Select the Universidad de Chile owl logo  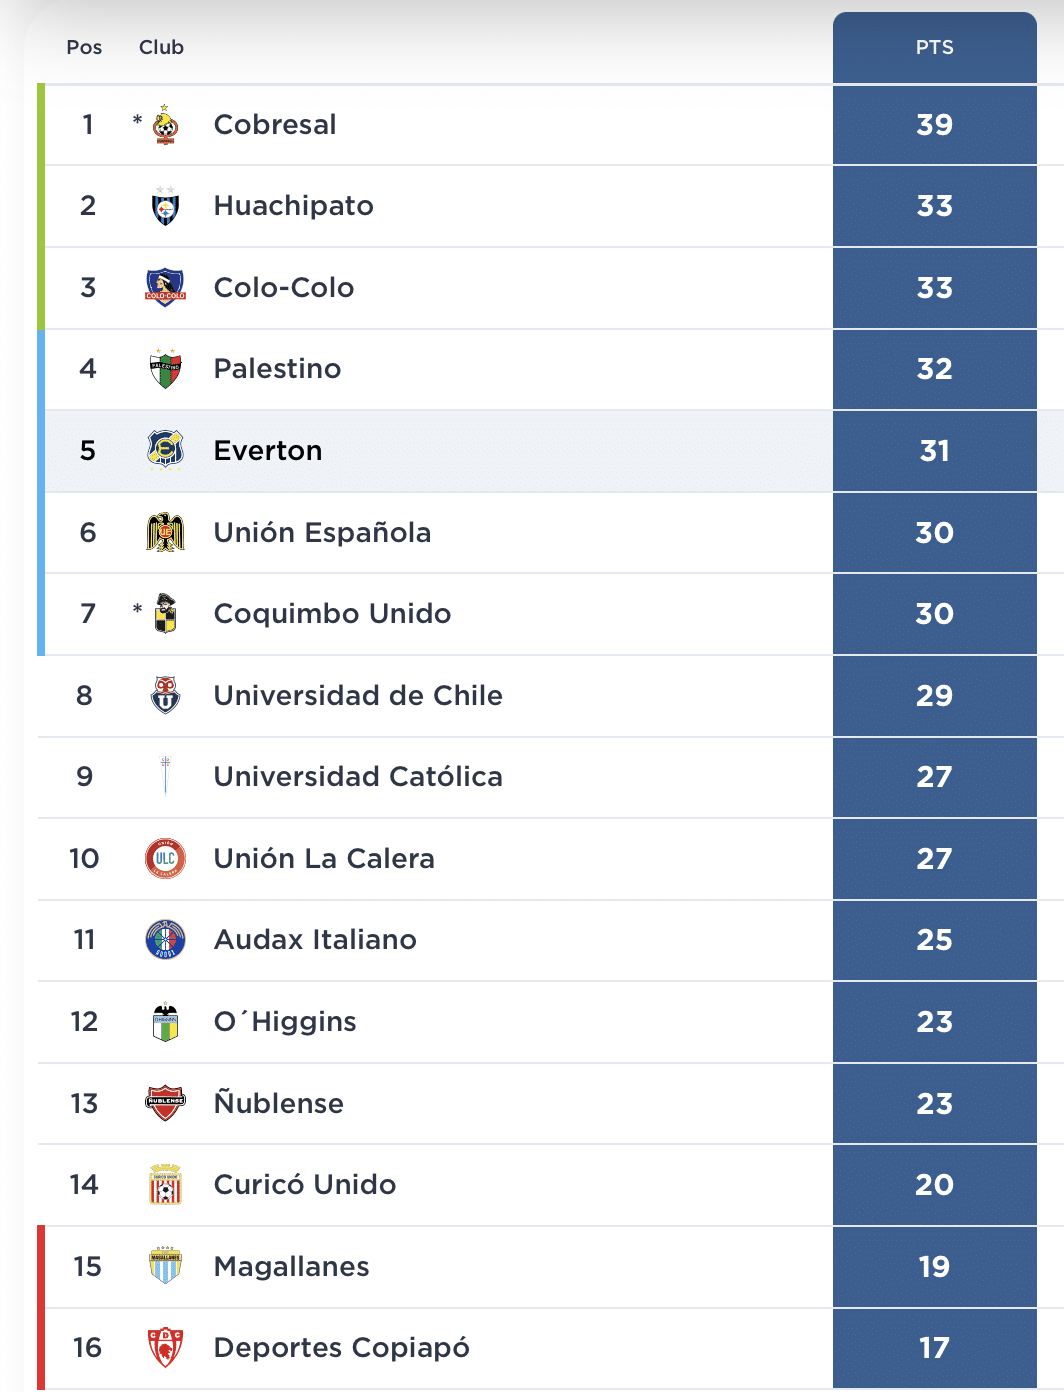[165, 696]
